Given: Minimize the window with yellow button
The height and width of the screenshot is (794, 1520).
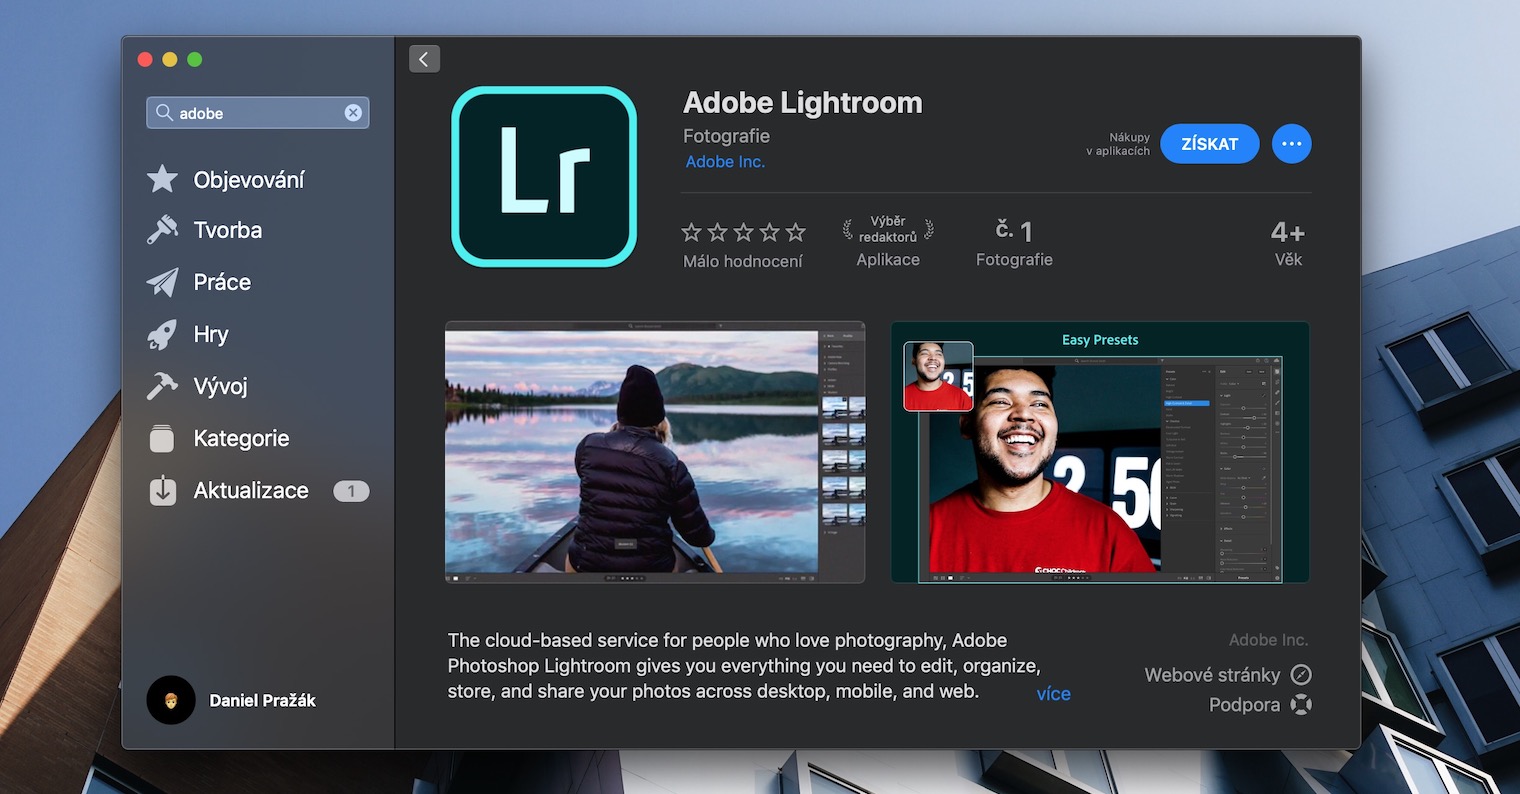Looking at the screenshot, I should (170, 60).
